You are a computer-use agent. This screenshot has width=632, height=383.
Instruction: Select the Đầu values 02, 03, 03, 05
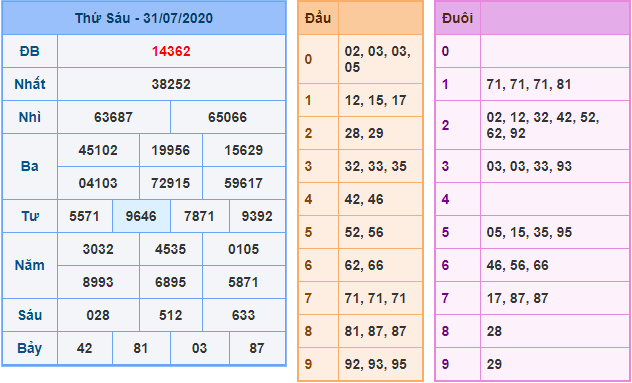(378, 59)
